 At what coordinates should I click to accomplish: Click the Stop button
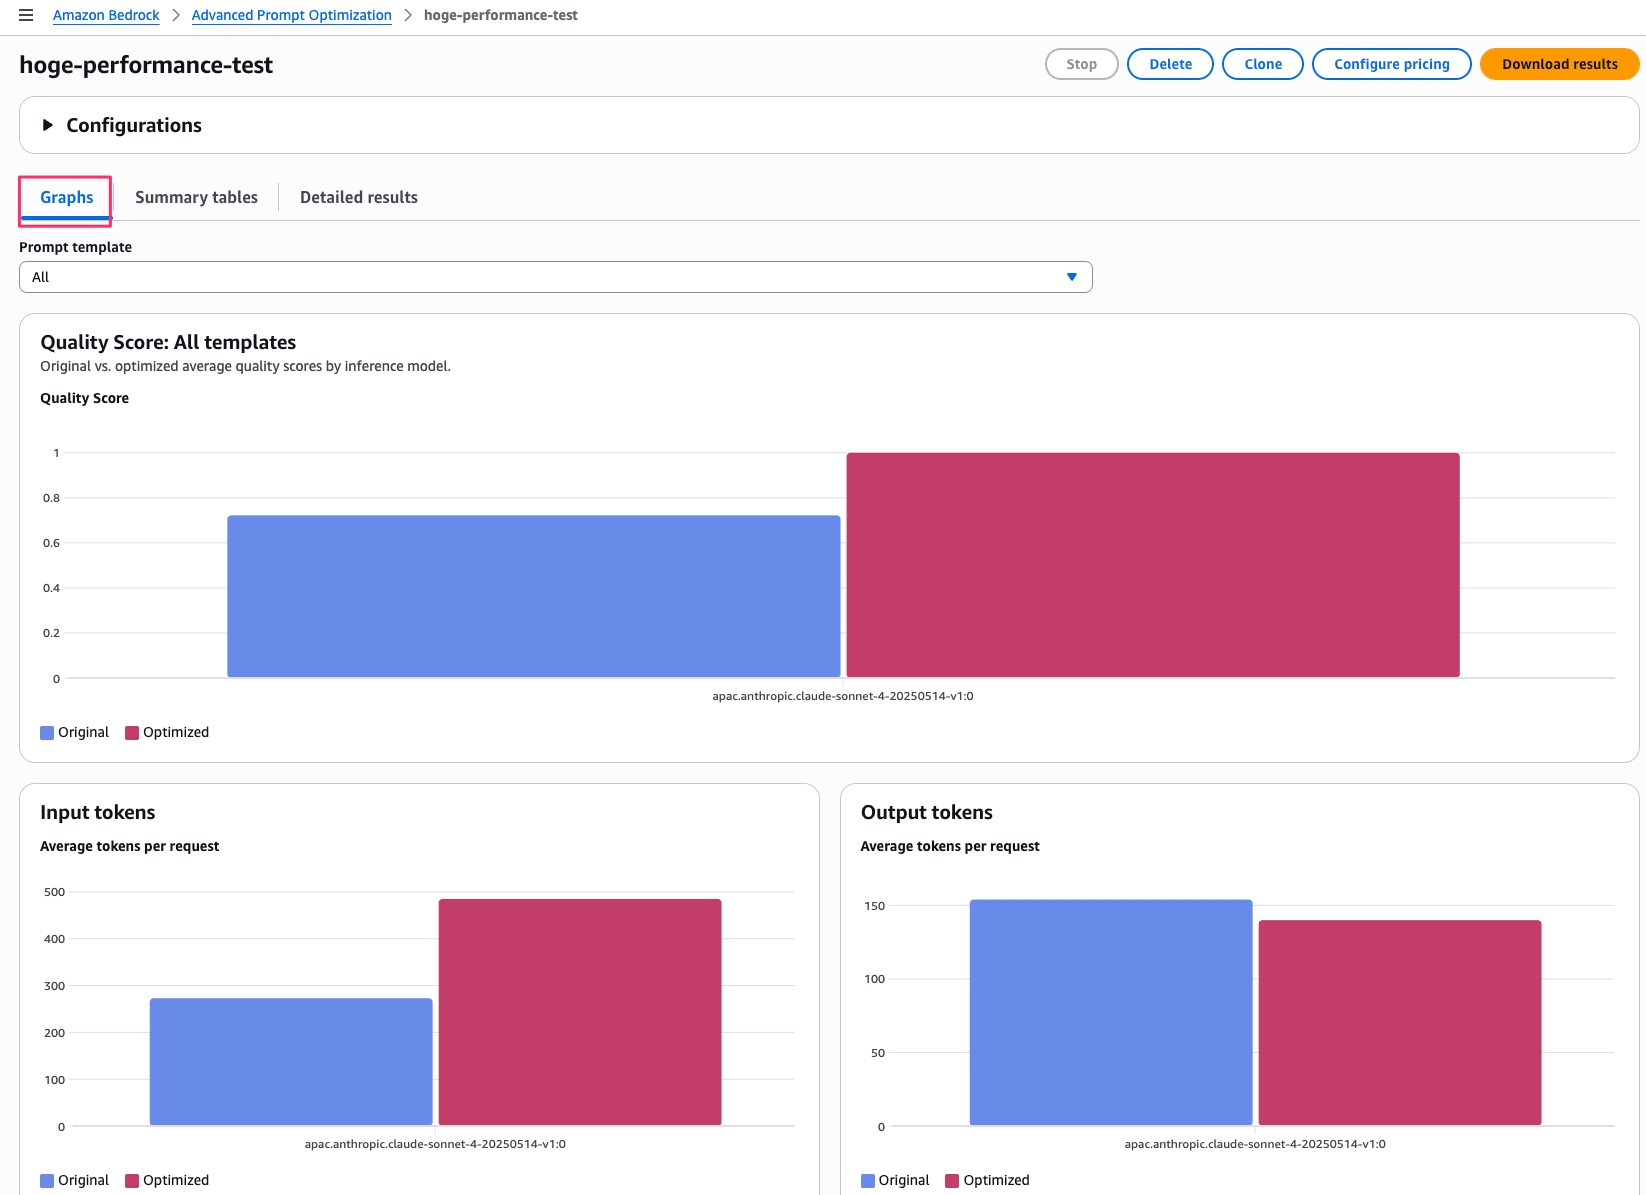pos(1082,64)
